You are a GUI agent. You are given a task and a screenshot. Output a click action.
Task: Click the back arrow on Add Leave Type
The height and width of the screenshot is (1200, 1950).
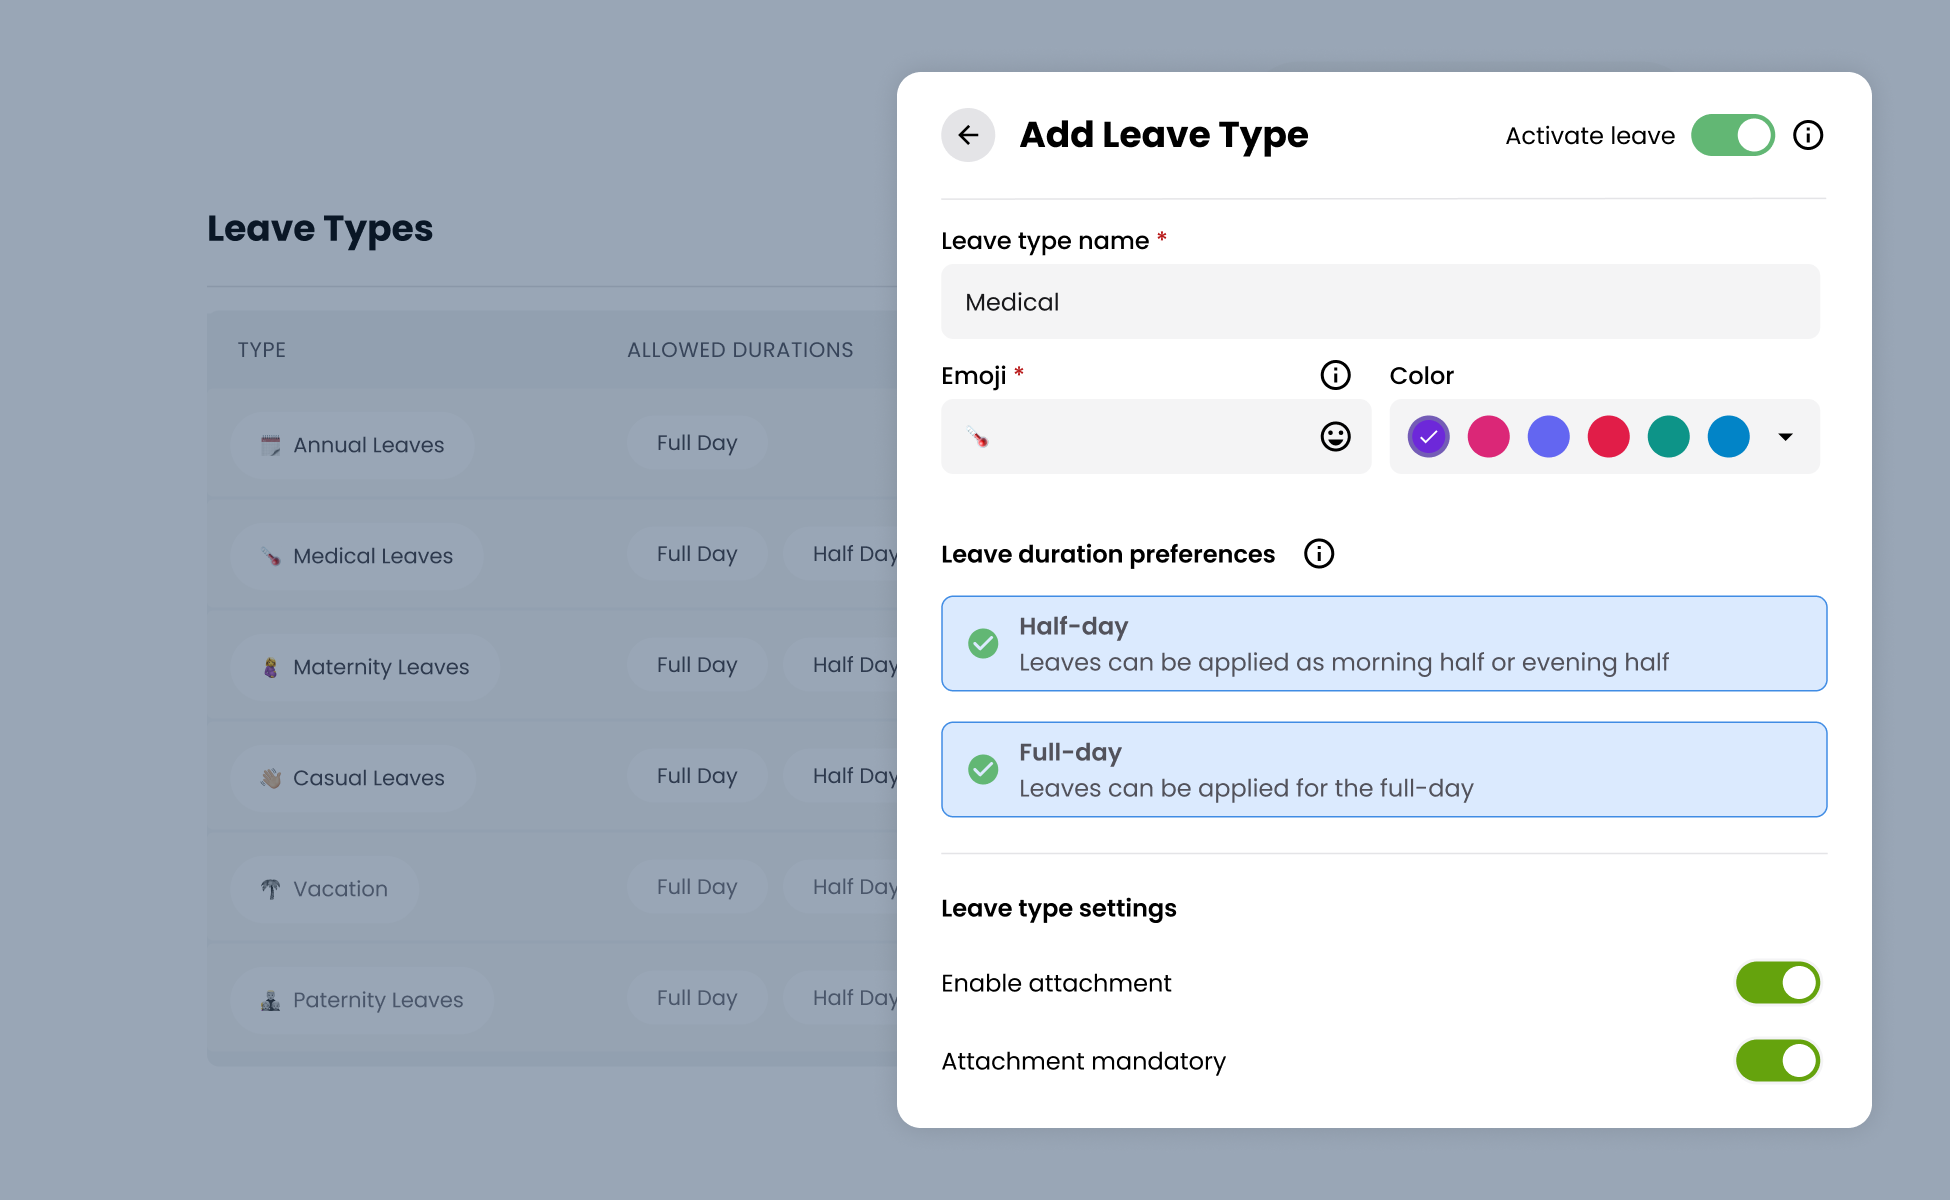[x=967, y=135]
